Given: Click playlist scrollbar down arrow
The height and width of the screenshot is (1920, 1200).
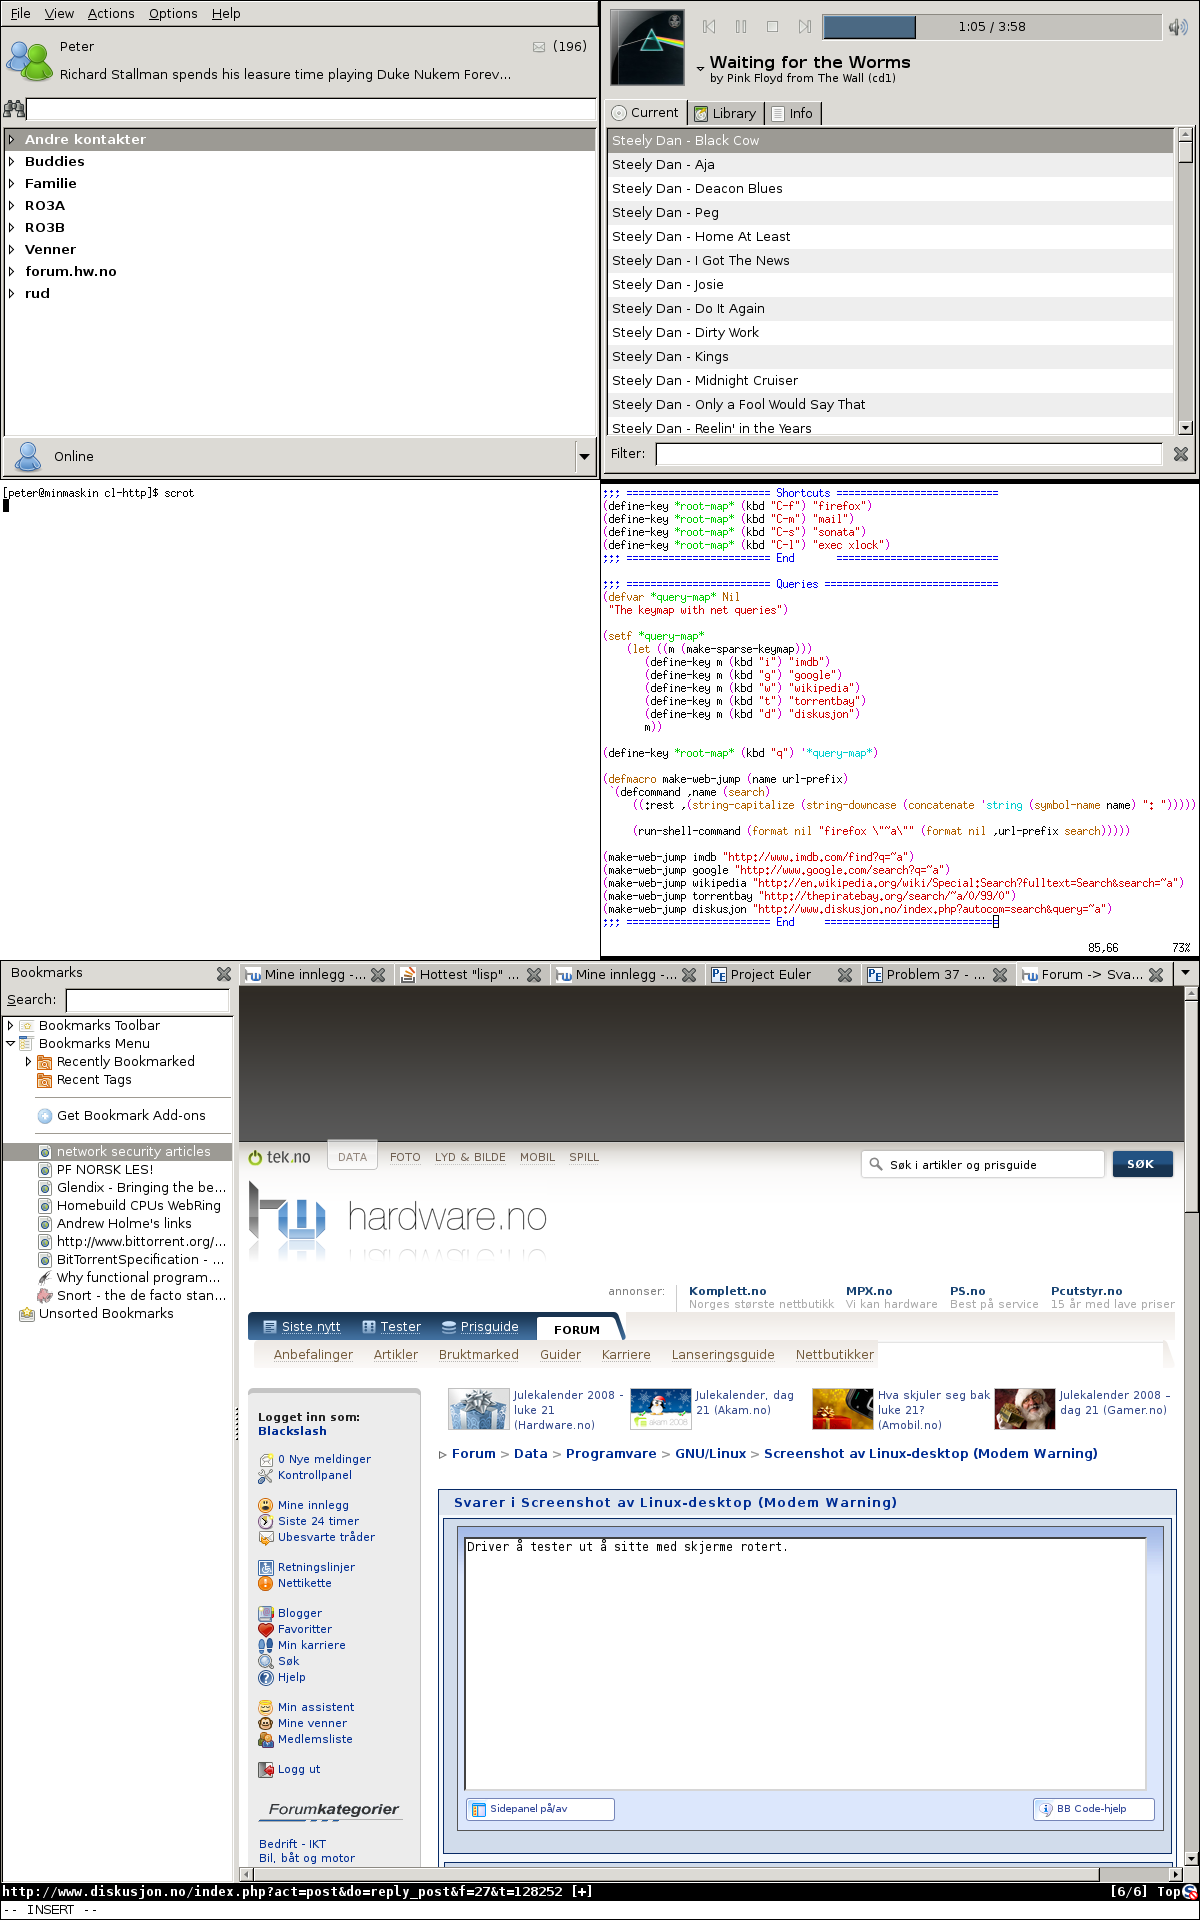Looking at the screenshot, I should coord(1186,427).
